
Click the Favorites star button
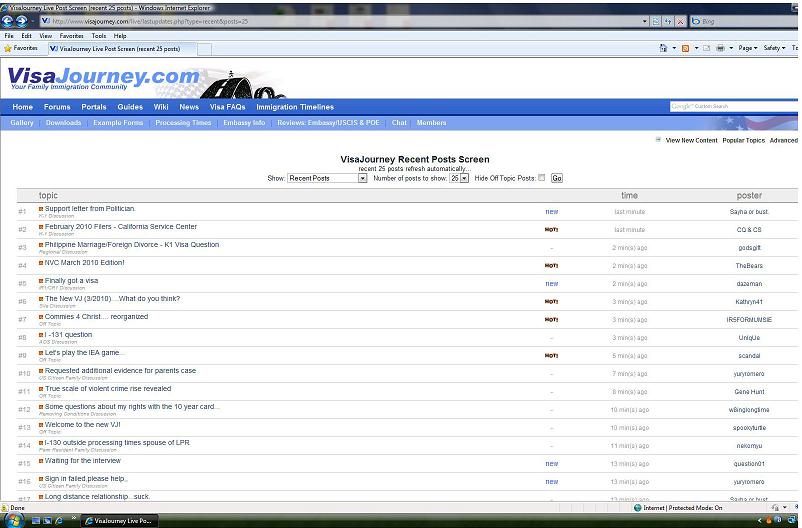(x=21, y=48)
